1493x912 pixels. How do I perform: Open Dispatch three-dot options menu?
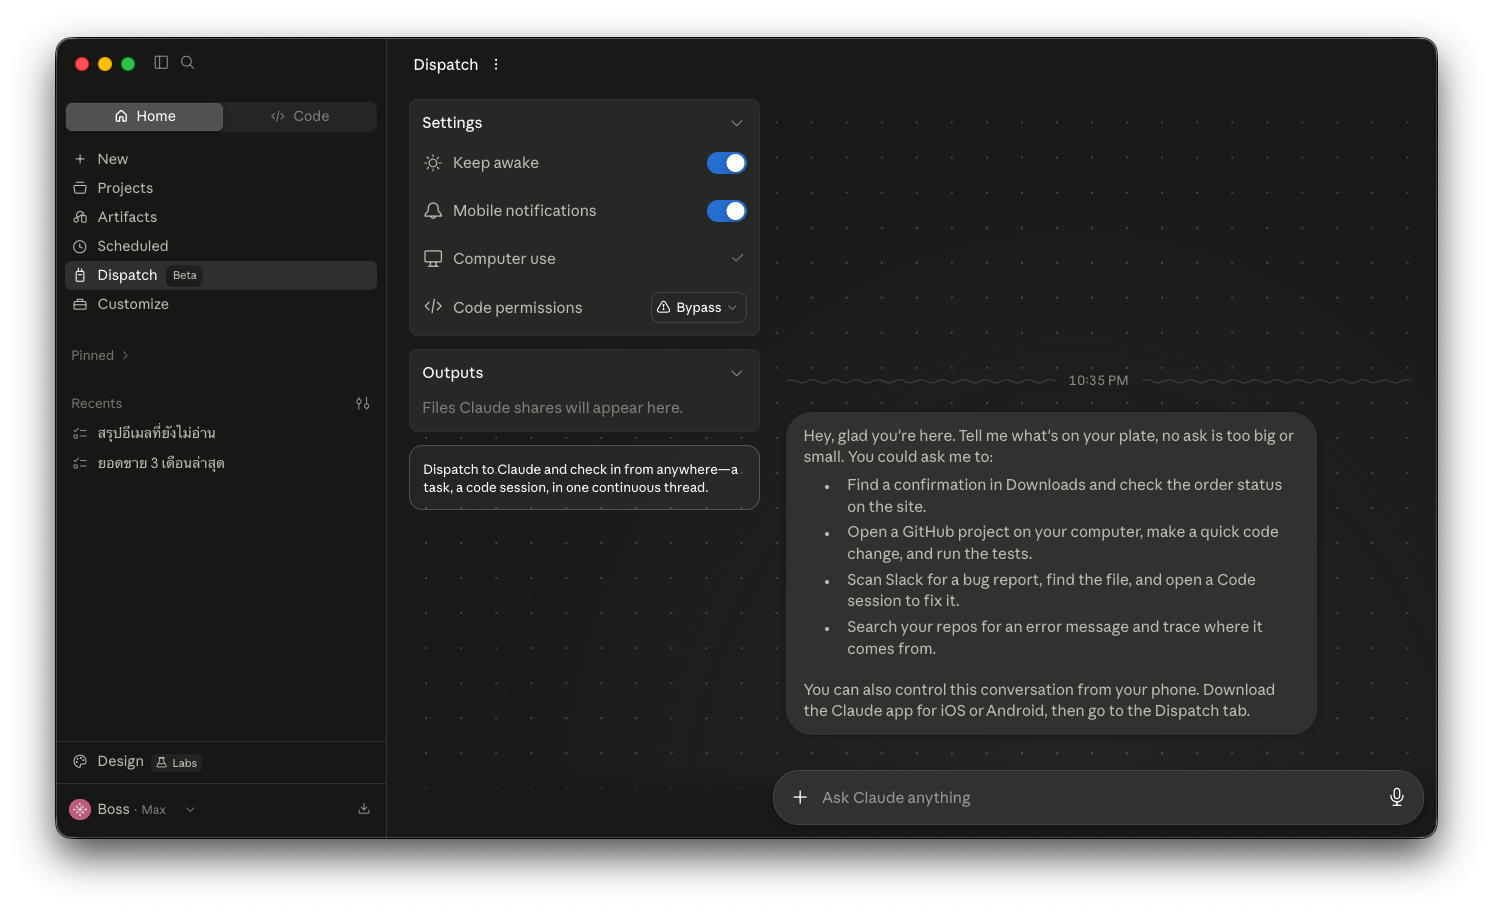[496, 65]
